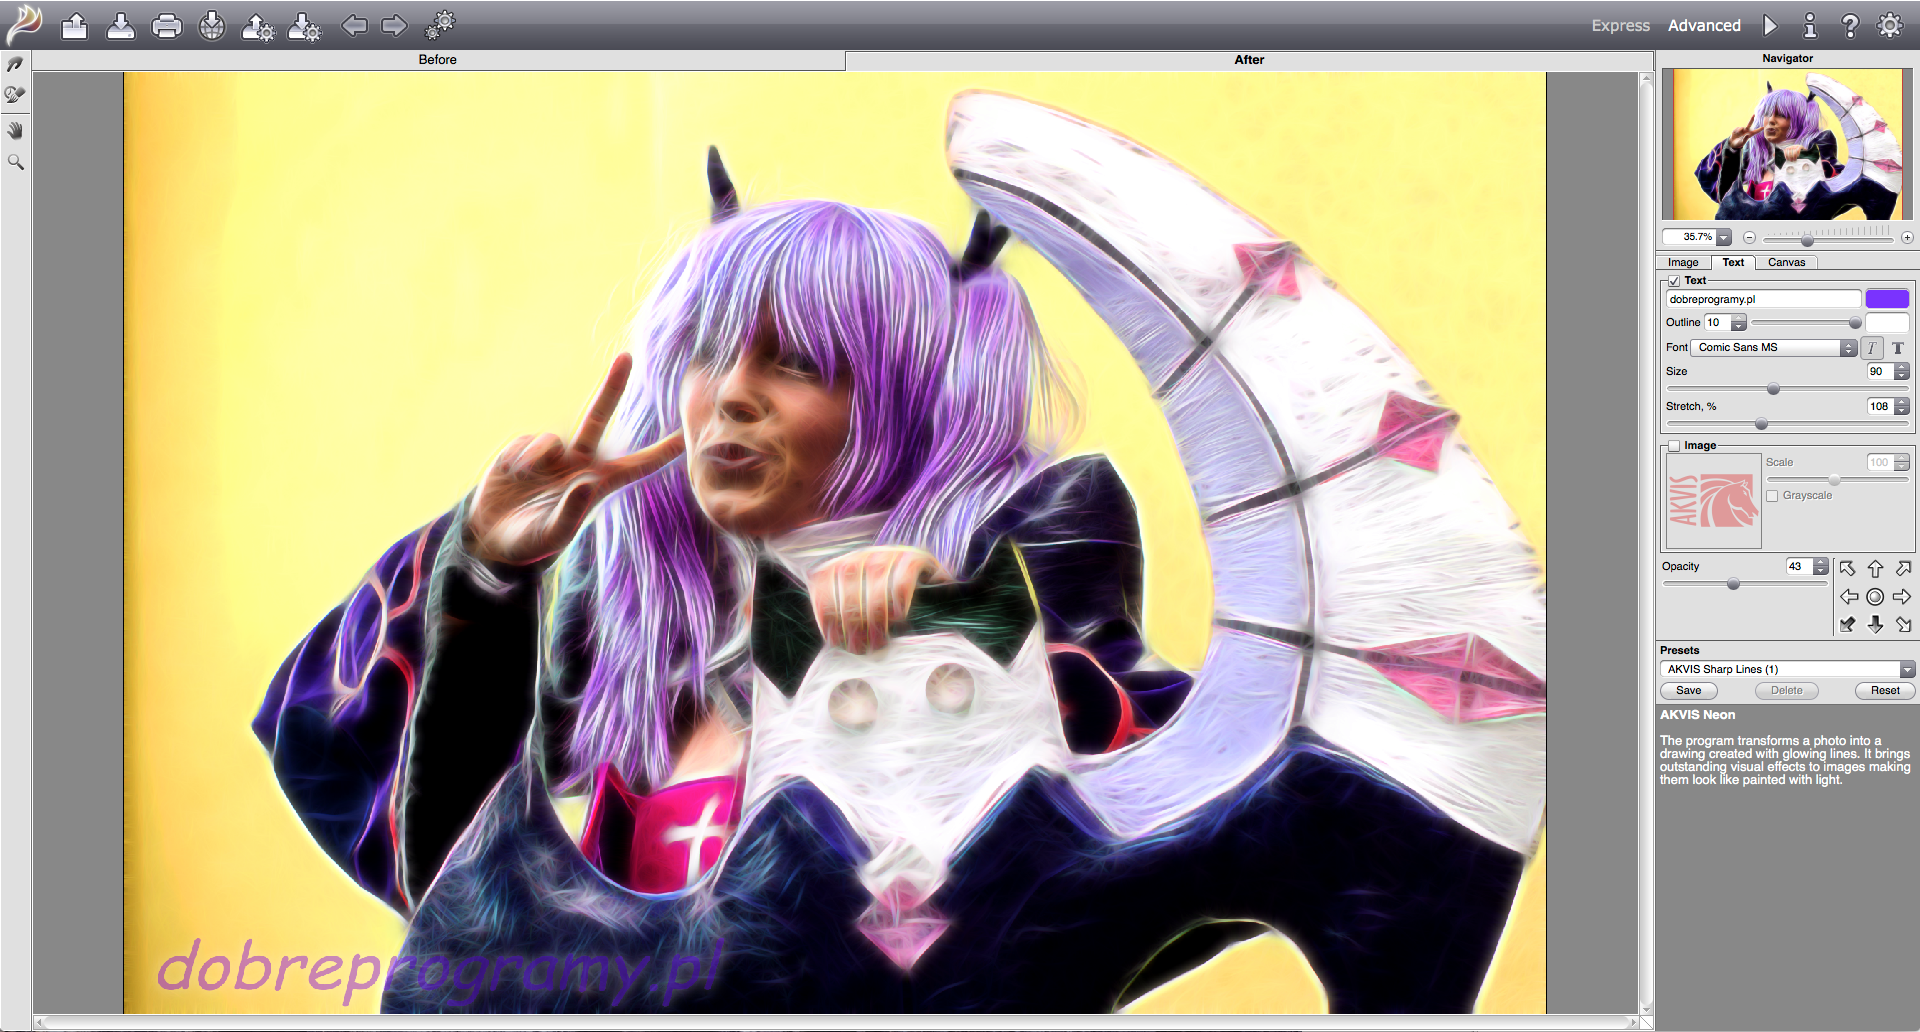Viewport: 1920px width, 1032px height.
Task: Open the white outline color swatch
Action: click(x=1887, y=323)
